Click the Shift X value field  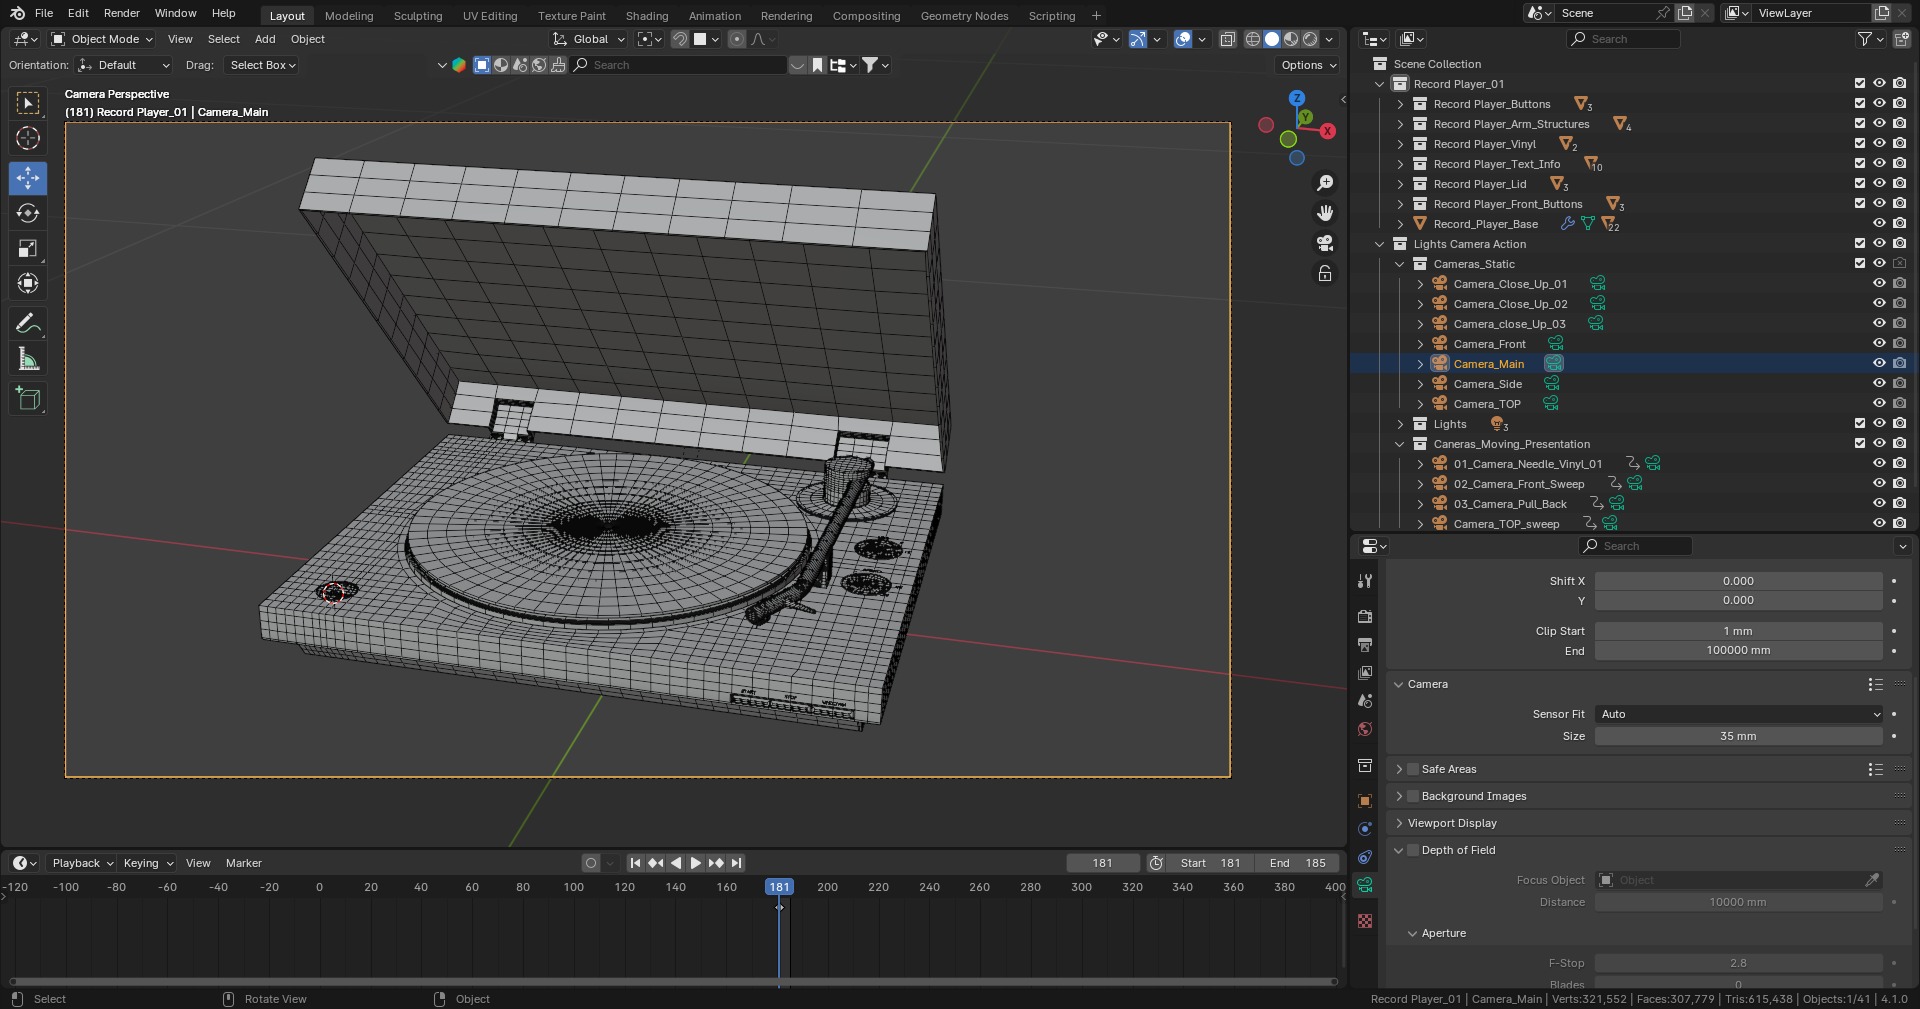coord(1739,581)
